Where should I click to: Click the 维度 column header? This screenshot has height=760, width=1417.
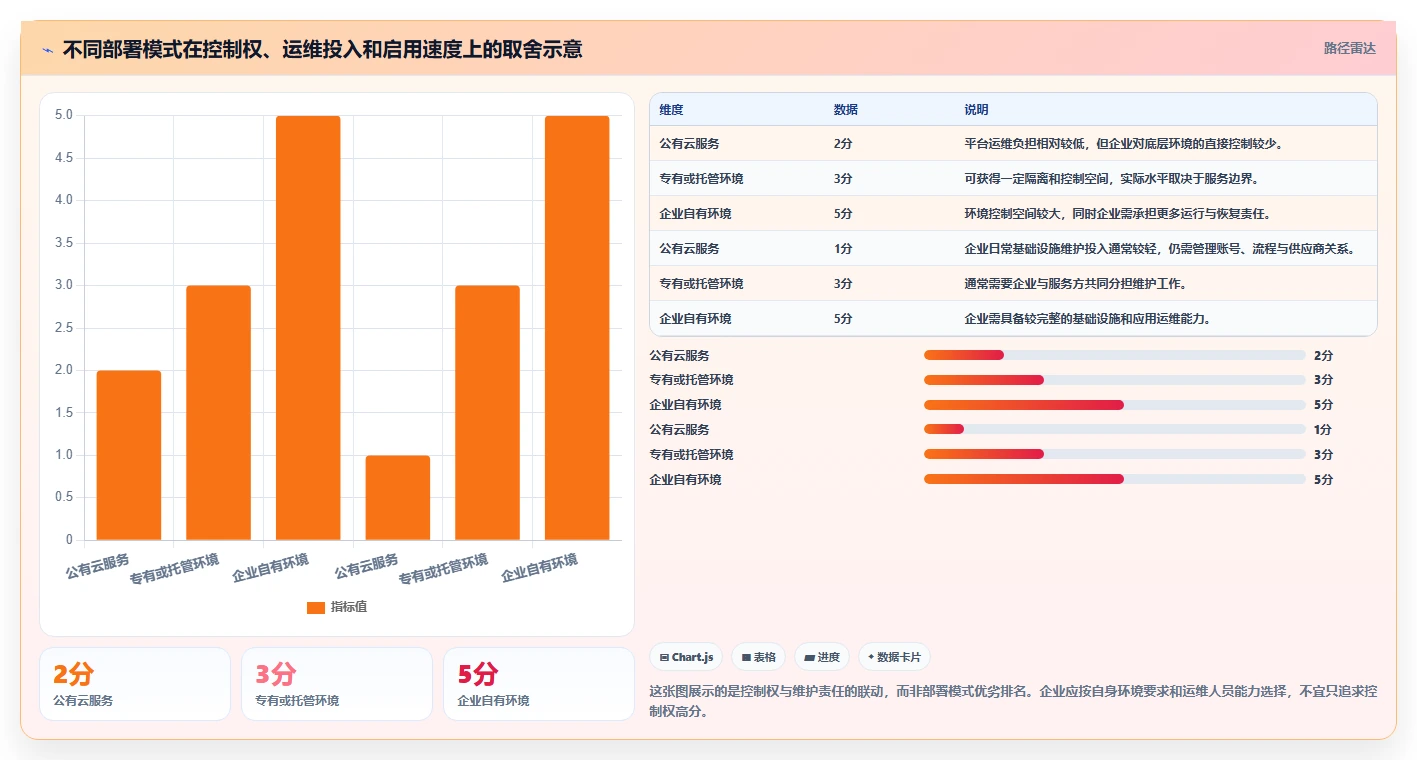pos(672,109)
